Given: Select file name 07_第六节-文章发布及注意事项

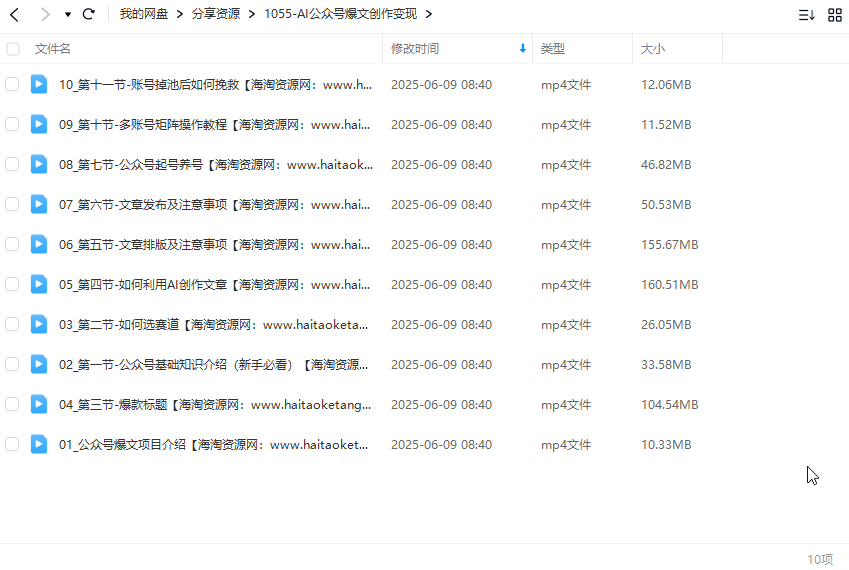Looking at the screenshot, I should (215, 205).
